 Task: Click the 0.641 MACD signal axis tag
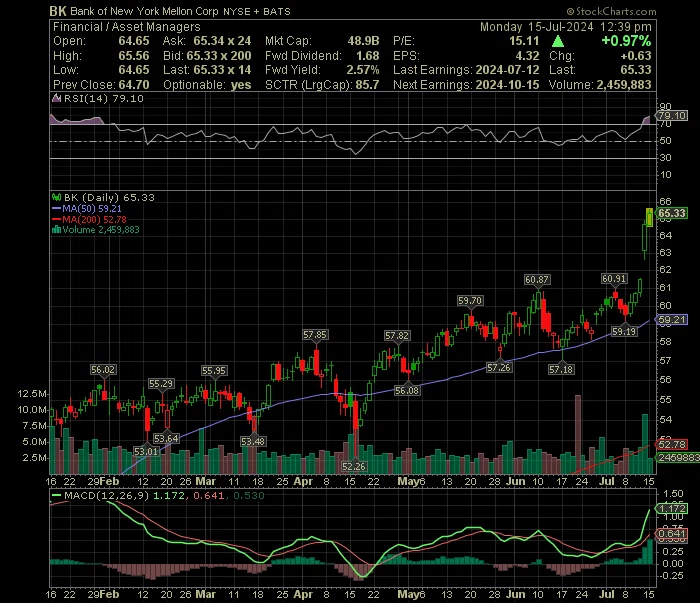[672, 534]
